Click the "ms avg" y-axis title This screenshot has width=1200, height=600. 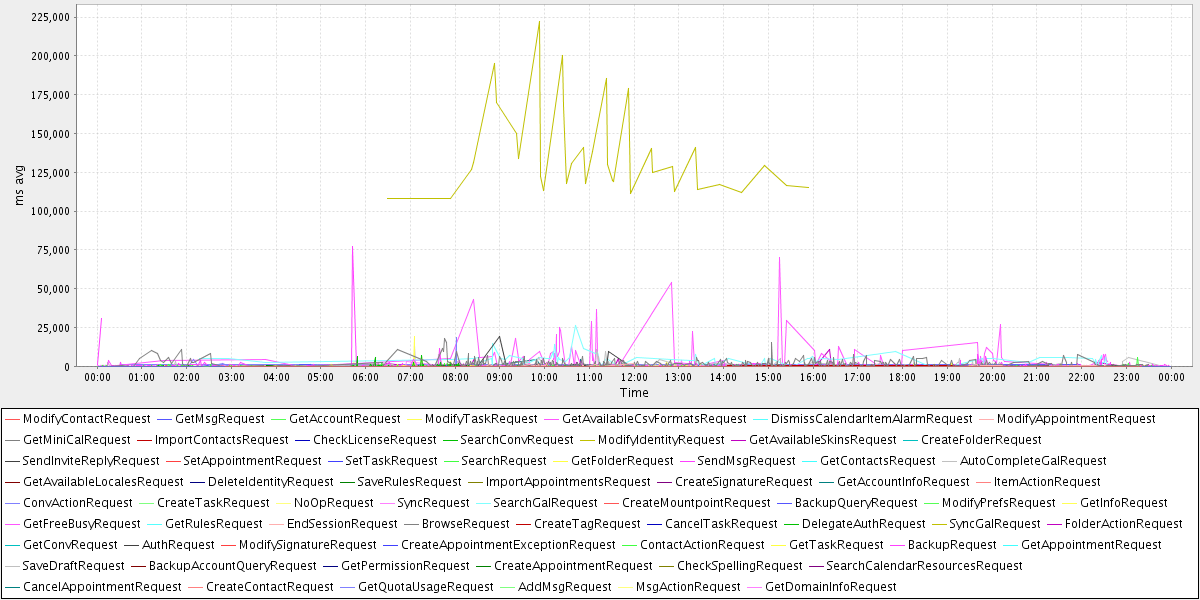click(x=21, y=188)
